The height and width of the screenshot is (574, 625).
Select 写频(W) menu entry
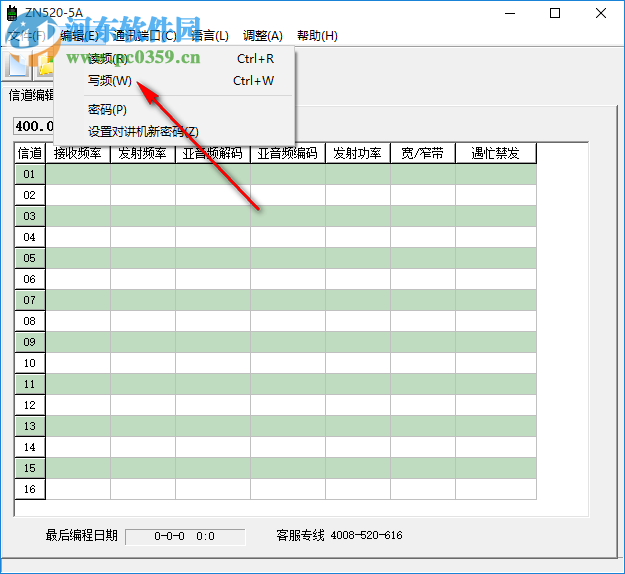pos(174,81)
